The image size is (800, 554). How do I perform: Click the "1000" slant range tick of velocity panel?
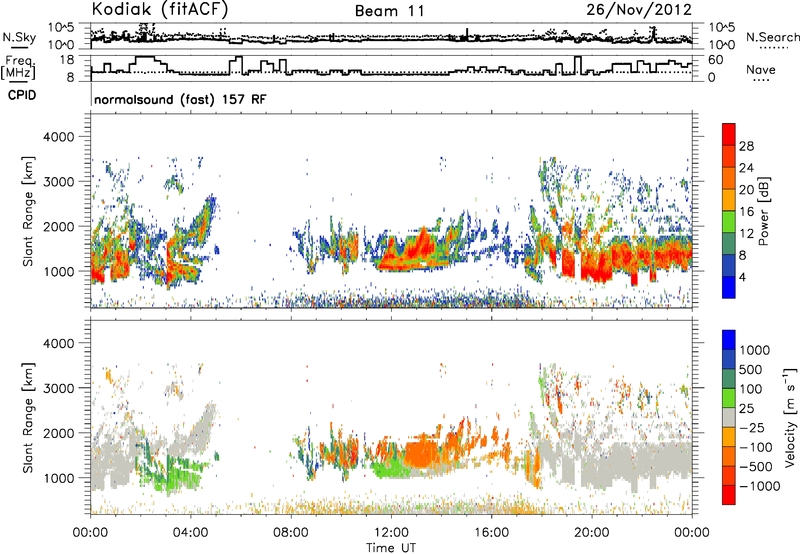pos(59,478)
